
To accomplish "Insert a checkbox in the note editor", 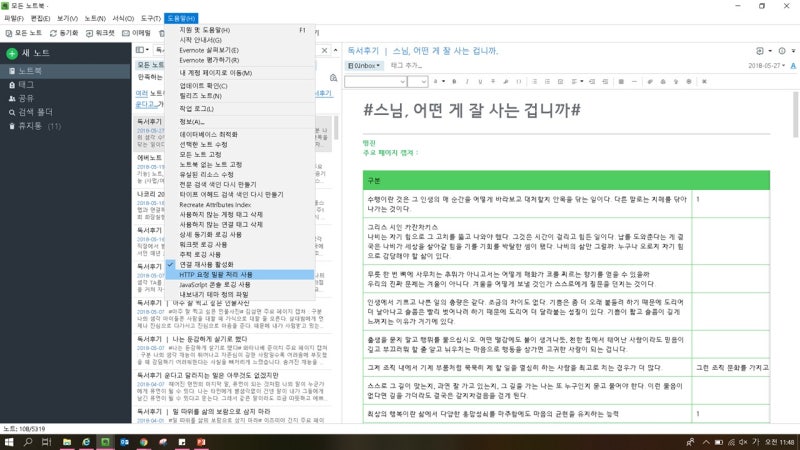I will [560, 82].
